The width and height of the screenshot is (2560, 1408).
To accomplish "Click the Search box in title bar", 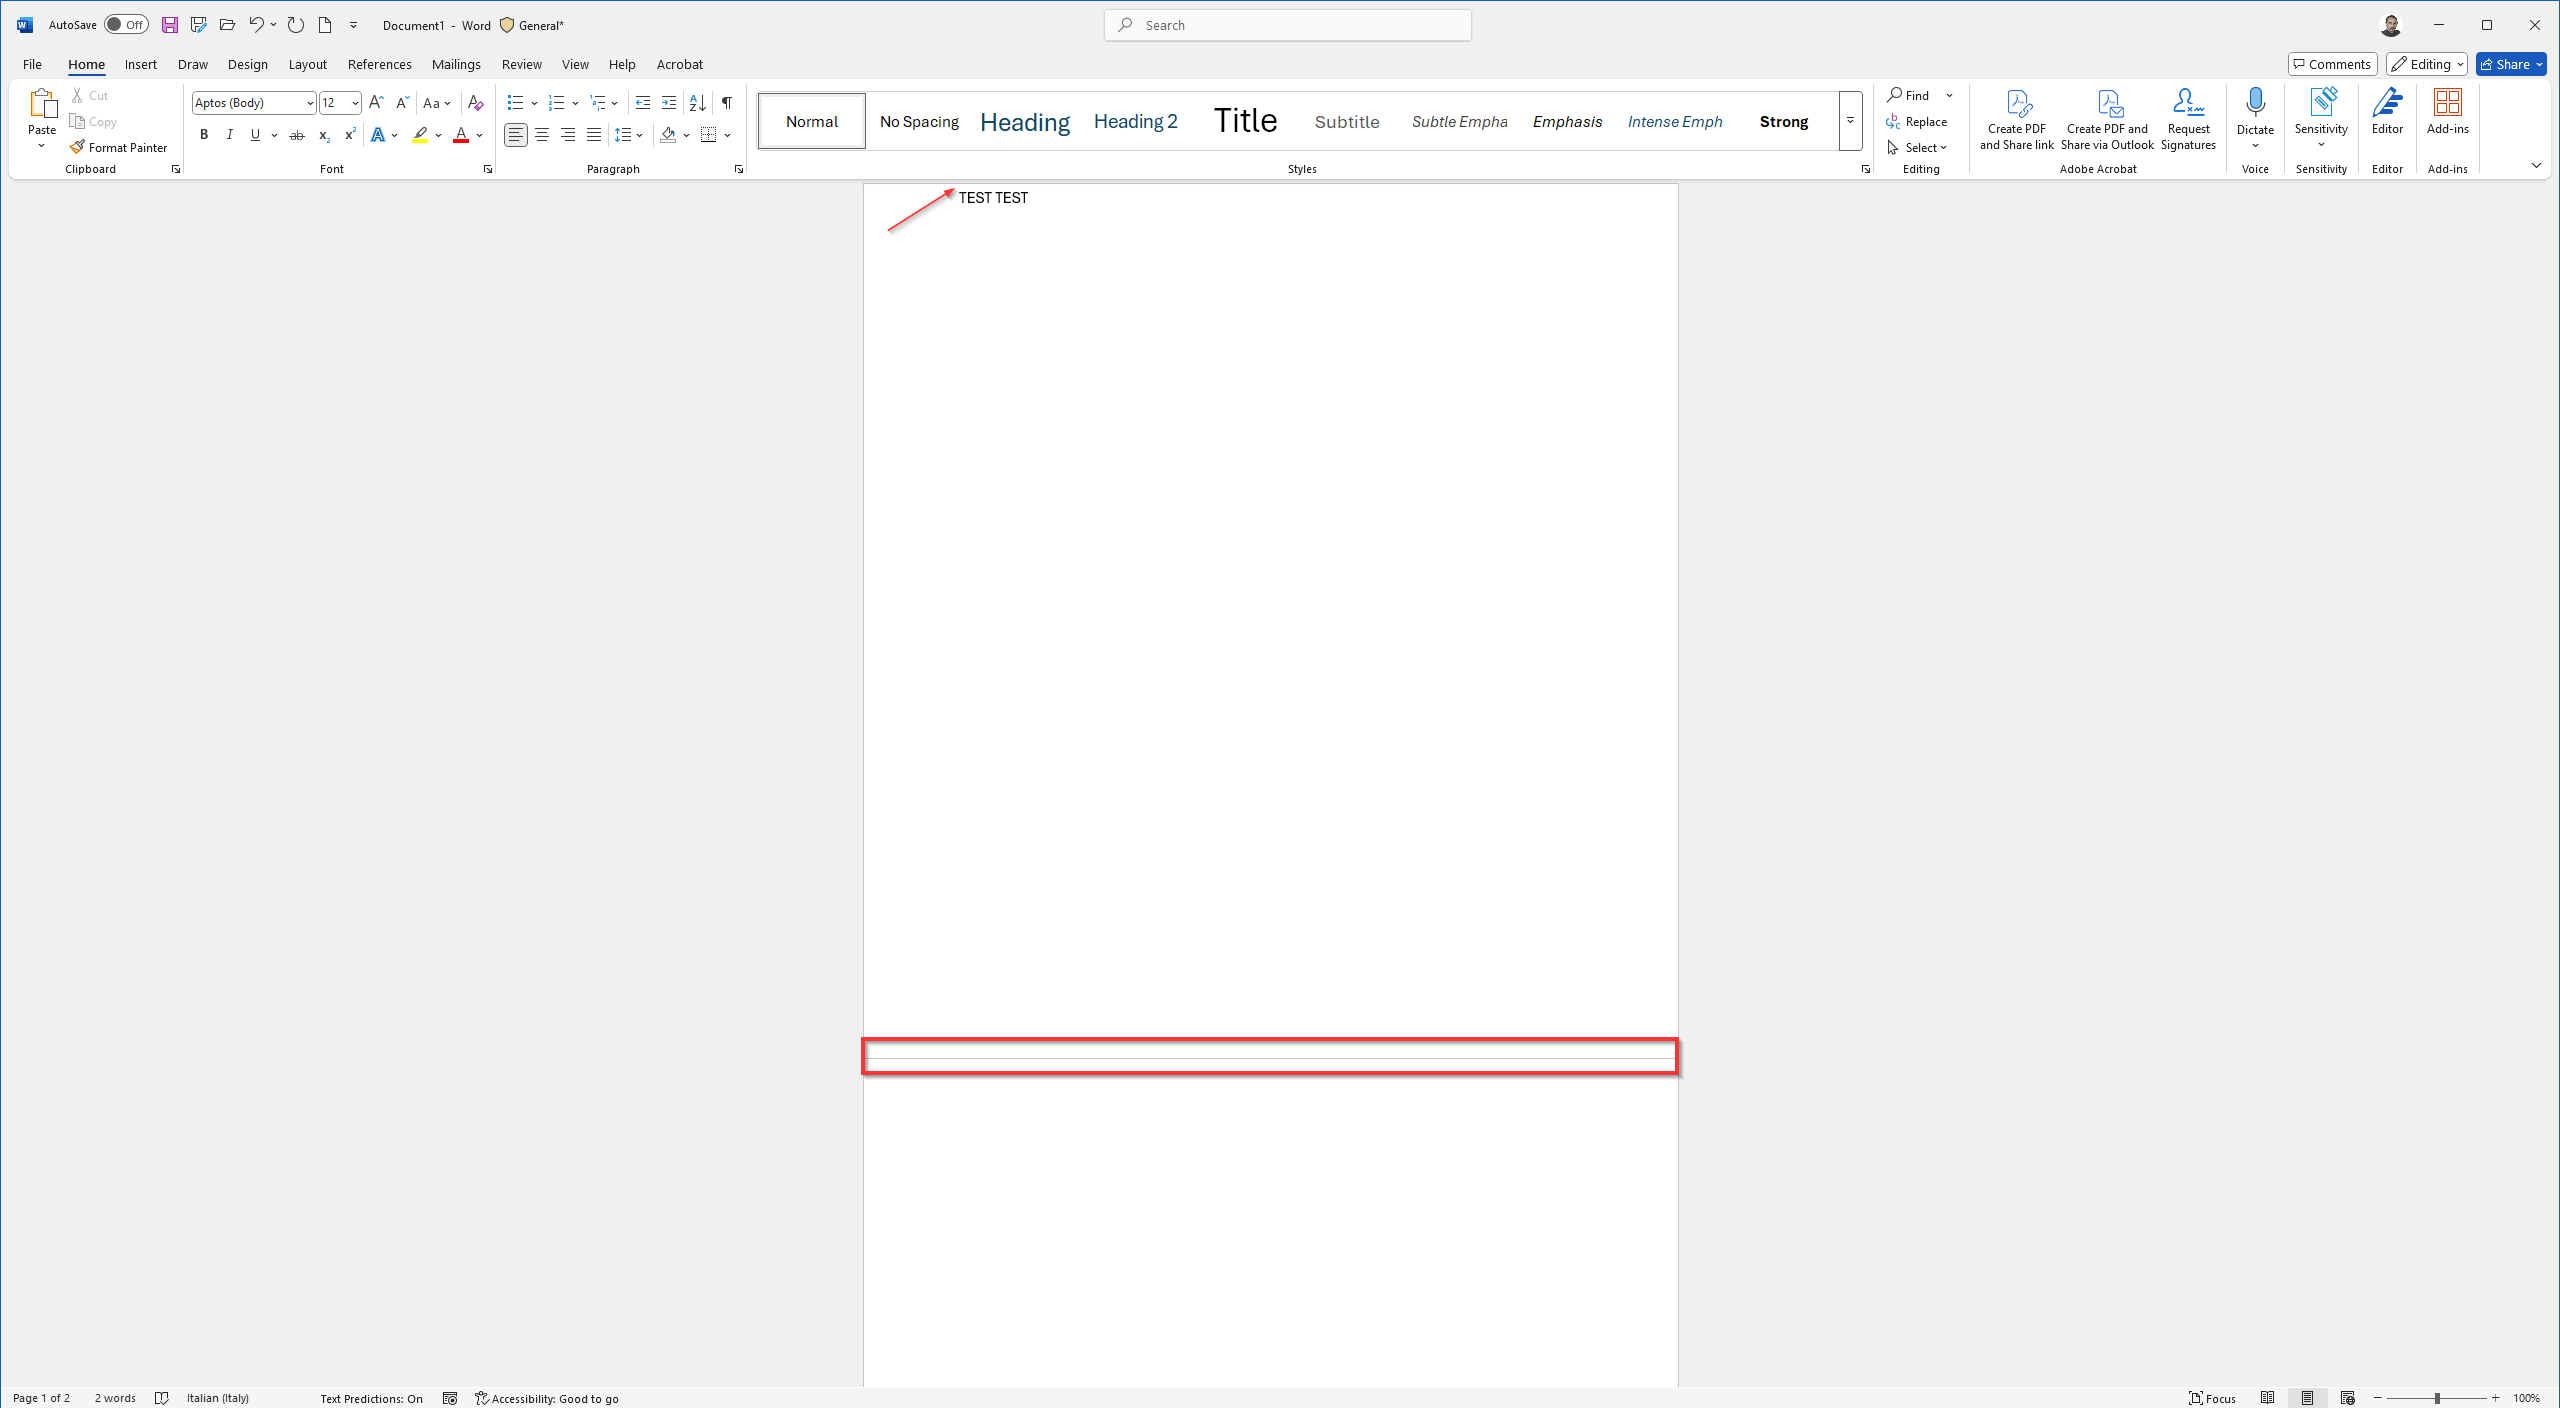I will [1287, 25].
